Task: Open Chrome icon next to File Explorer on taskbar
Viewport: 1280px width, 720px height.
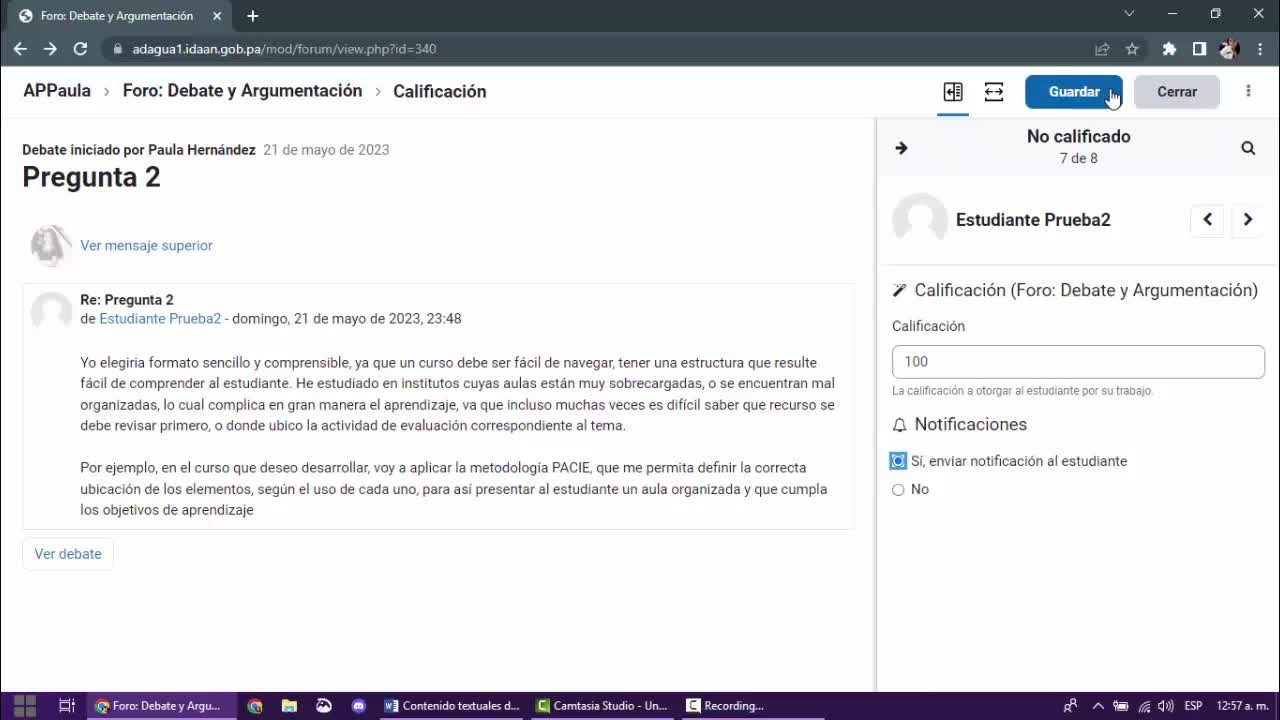Action: coord(255,705)
